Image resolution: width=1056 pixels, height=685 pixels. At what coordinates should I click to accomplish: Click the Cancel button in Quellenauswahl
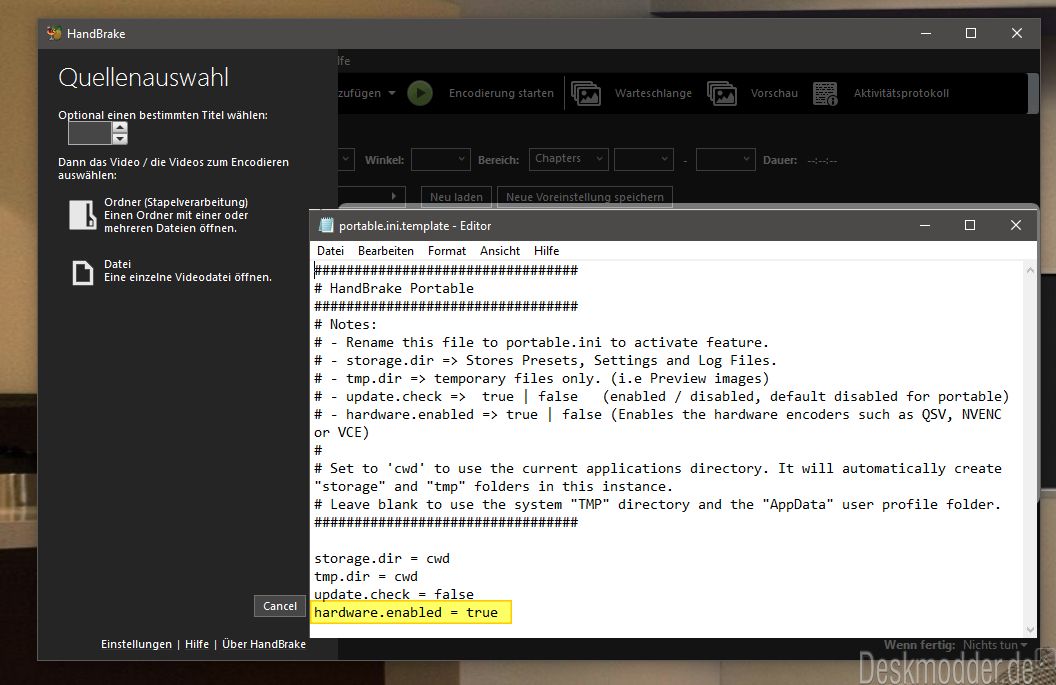(279, 606)
